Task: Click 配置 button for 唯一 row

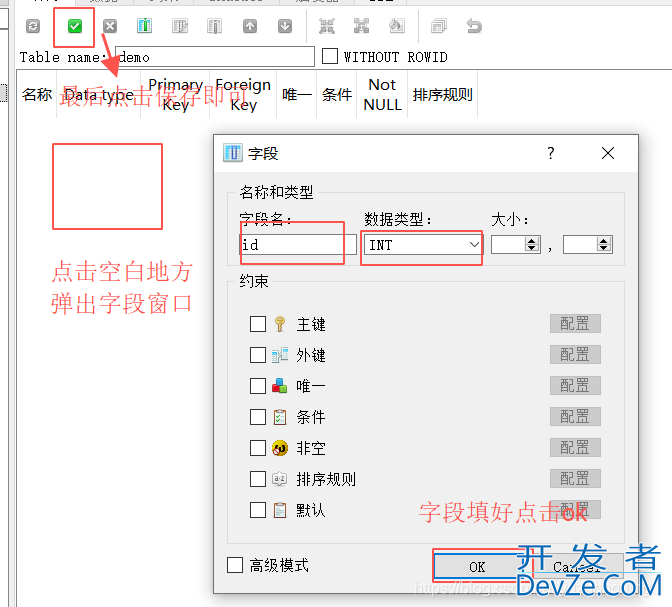Action: click(x=575, y=385)
